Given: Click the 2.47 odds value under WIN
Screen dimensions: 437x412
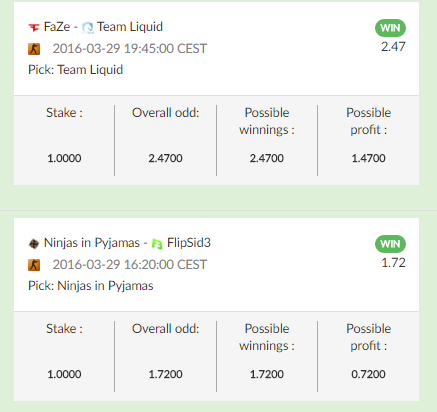Looking at the screenshot, I should pos(393,47).
